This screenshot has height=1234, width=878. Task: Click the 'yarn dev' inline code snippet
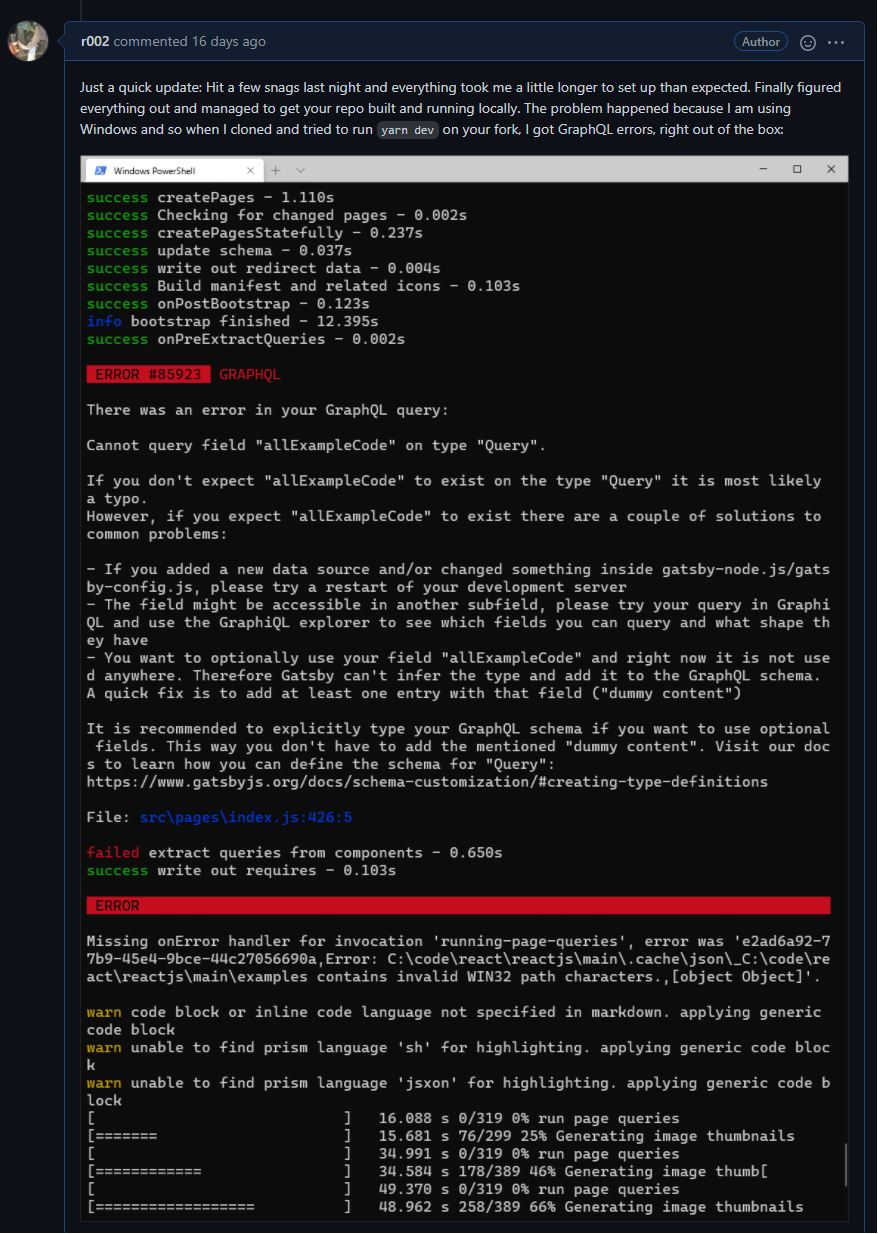tap(408, 130)
